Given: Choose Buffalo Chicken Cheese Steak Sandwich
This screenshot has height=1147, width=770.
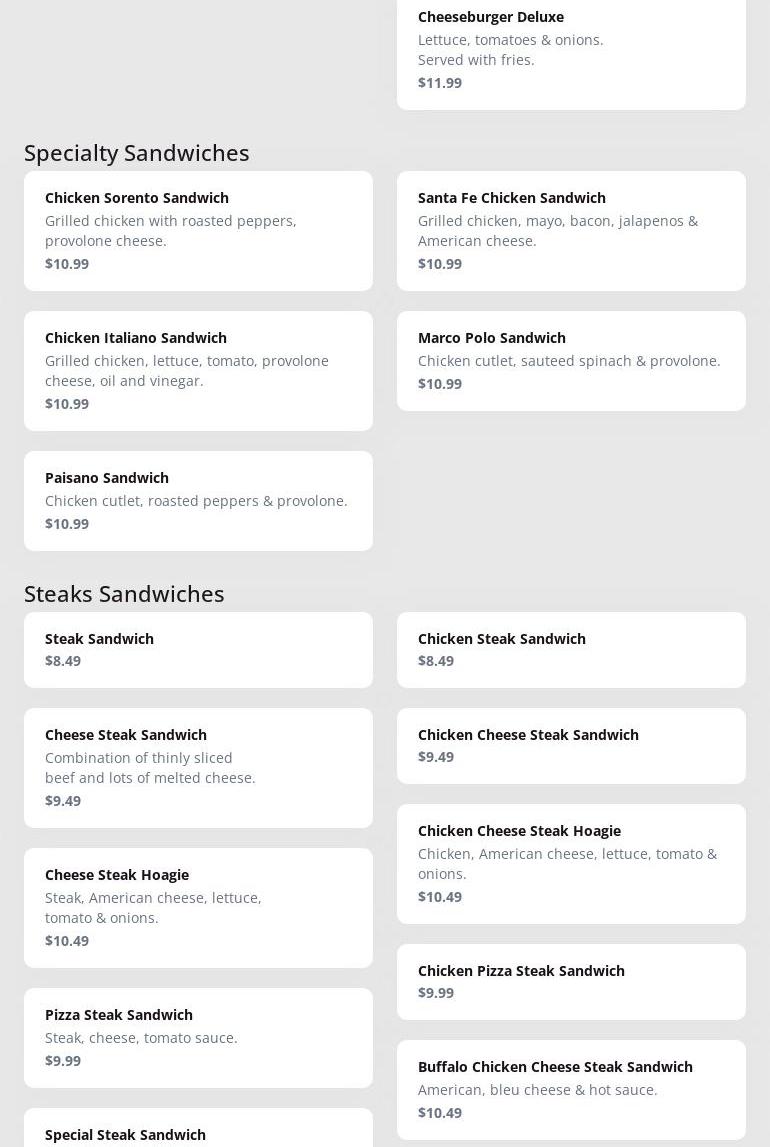Looking at the screenshot, I should pyautogui.click(x=571, y=1090).
